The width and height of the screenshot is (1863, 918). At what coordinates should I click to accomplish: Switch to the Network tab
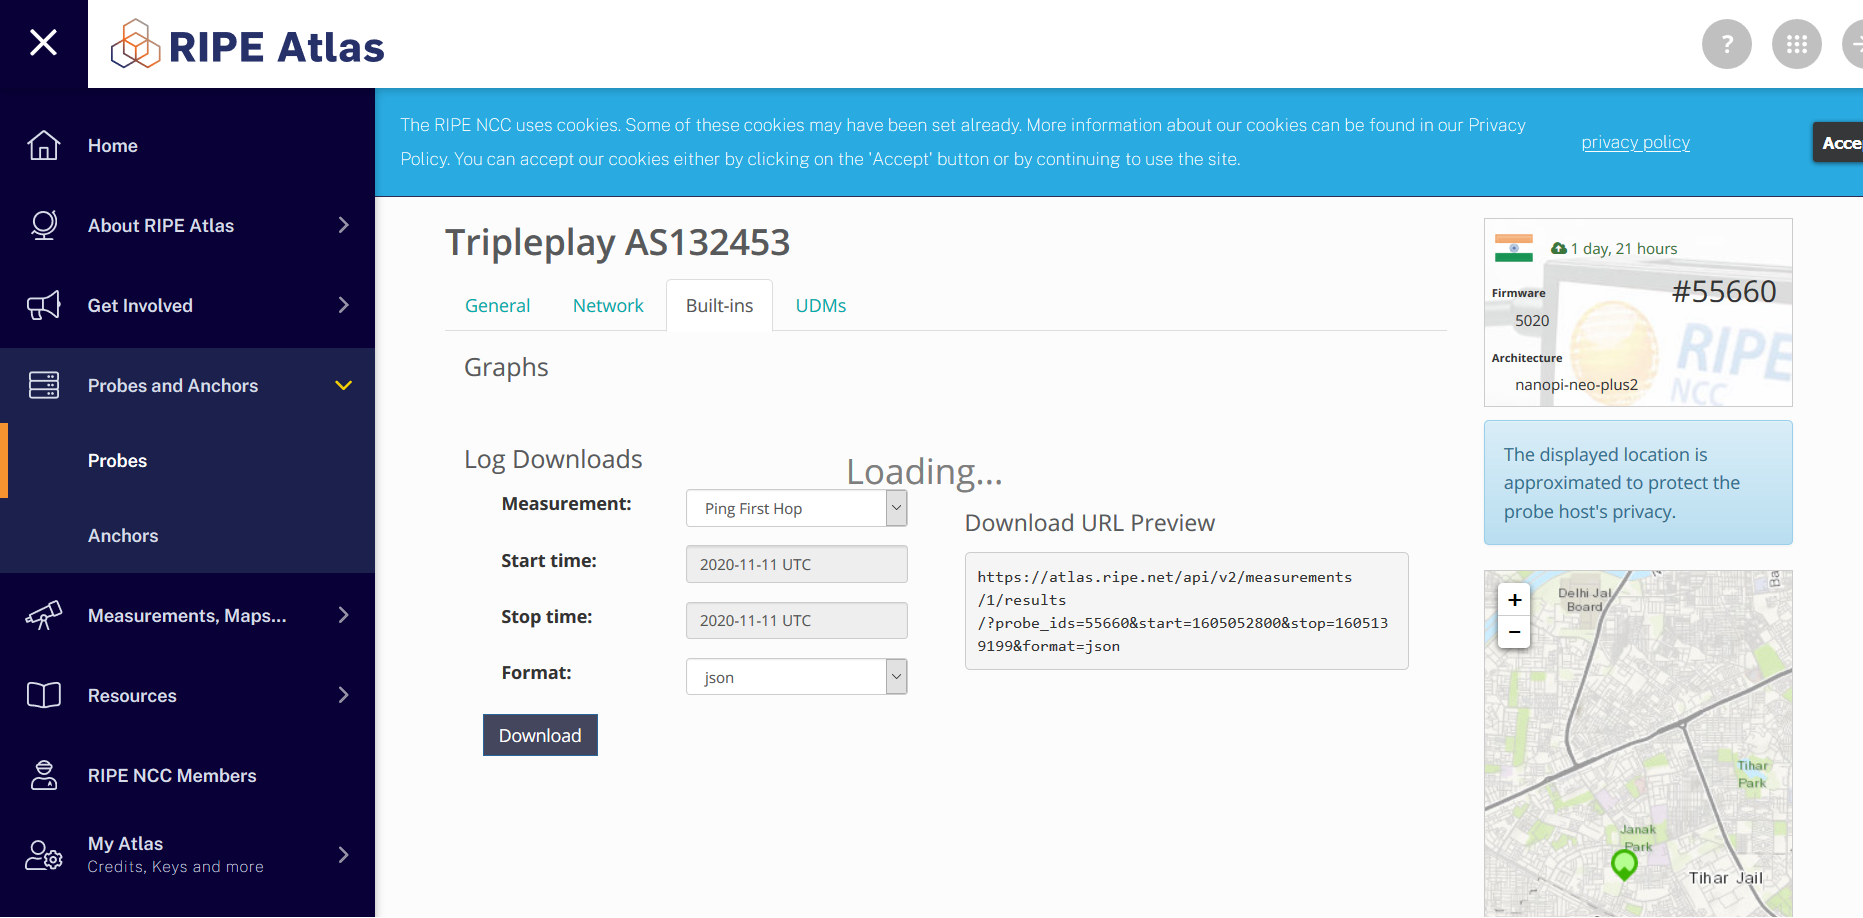pyautogui.click(x=608, y=305)
